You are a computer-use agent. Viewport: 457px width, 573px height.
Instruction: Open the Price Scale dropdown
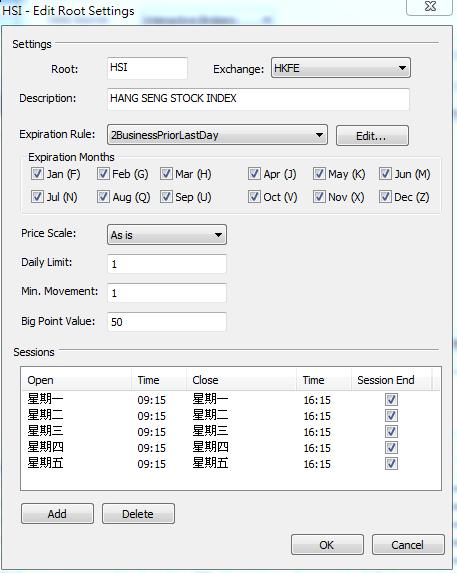coord(167,235)
